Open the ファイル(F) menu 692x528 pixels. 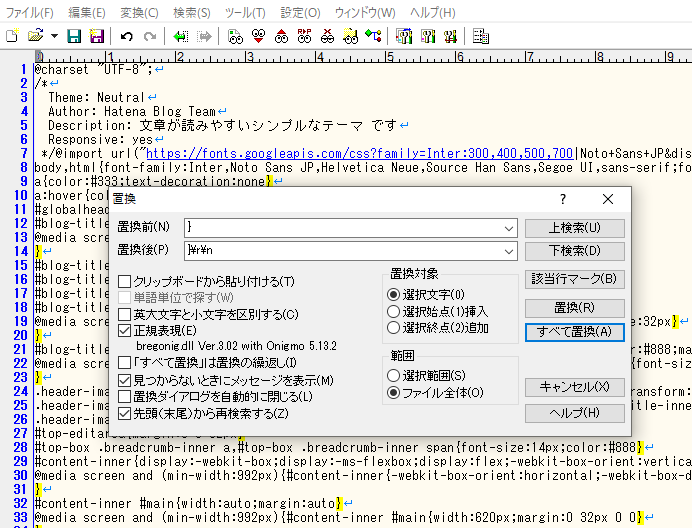30,13
